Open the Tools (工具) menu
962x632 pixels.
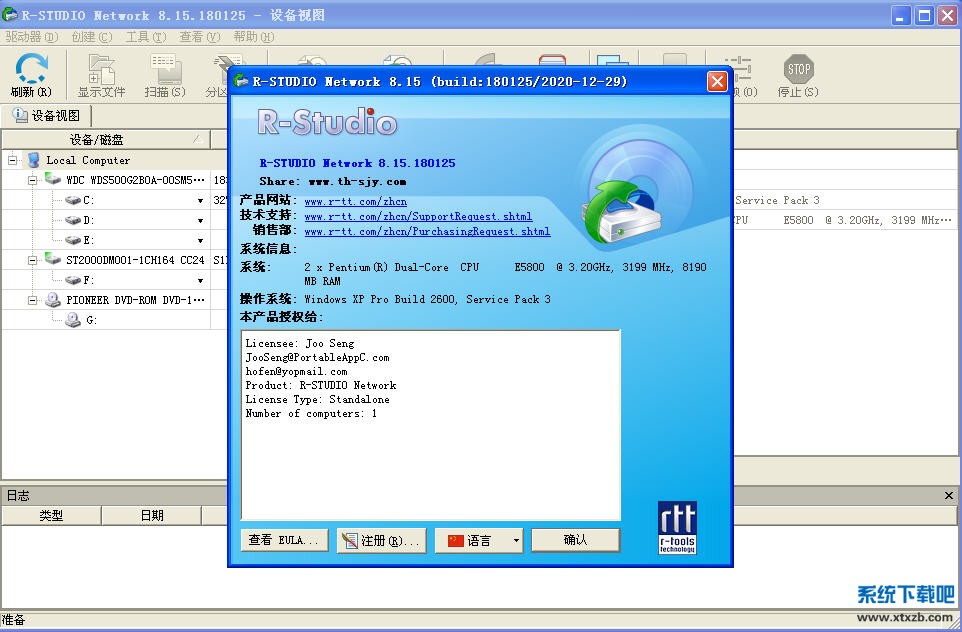point(145,37)
